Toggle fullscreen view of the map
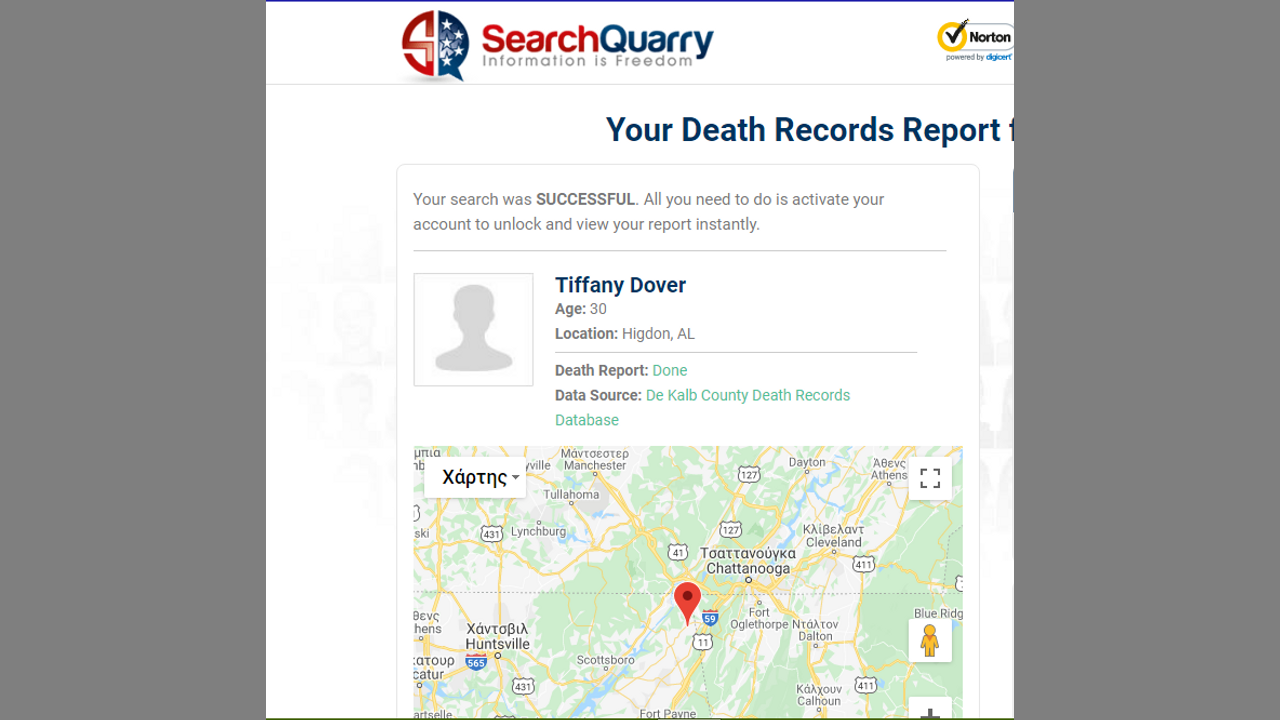1280x720 pixels. pos(930,478)
